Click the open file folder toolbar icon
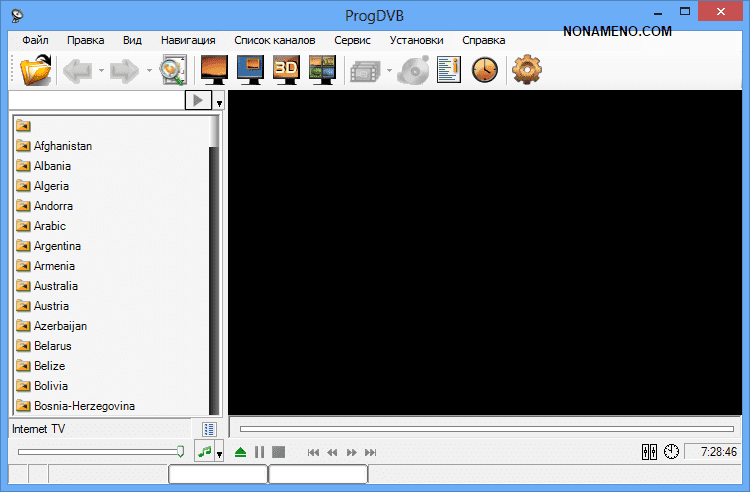This screenshot has width=750, height=492. pyautogui.click(x=35, y=70)
